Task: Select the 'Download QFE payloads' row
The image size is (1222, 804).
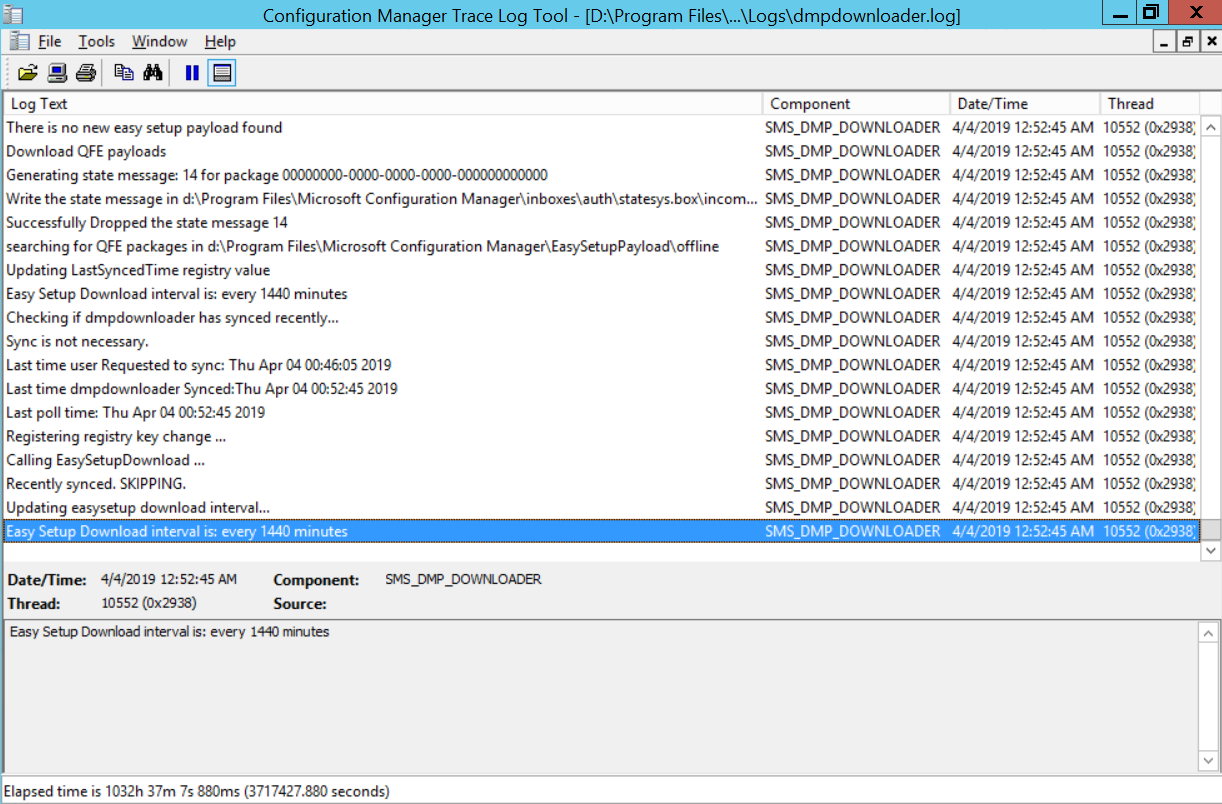Action: (x=601, y=152)
